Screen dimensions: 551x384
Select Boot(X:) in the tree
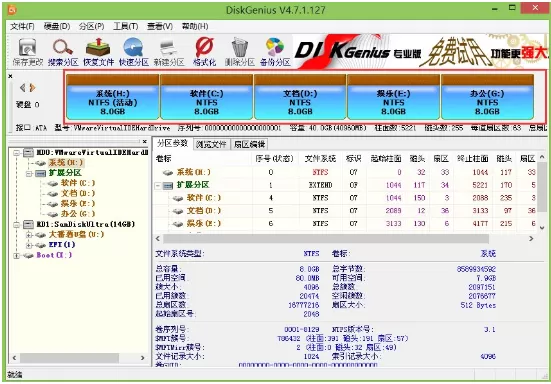[x=54, y=255]
